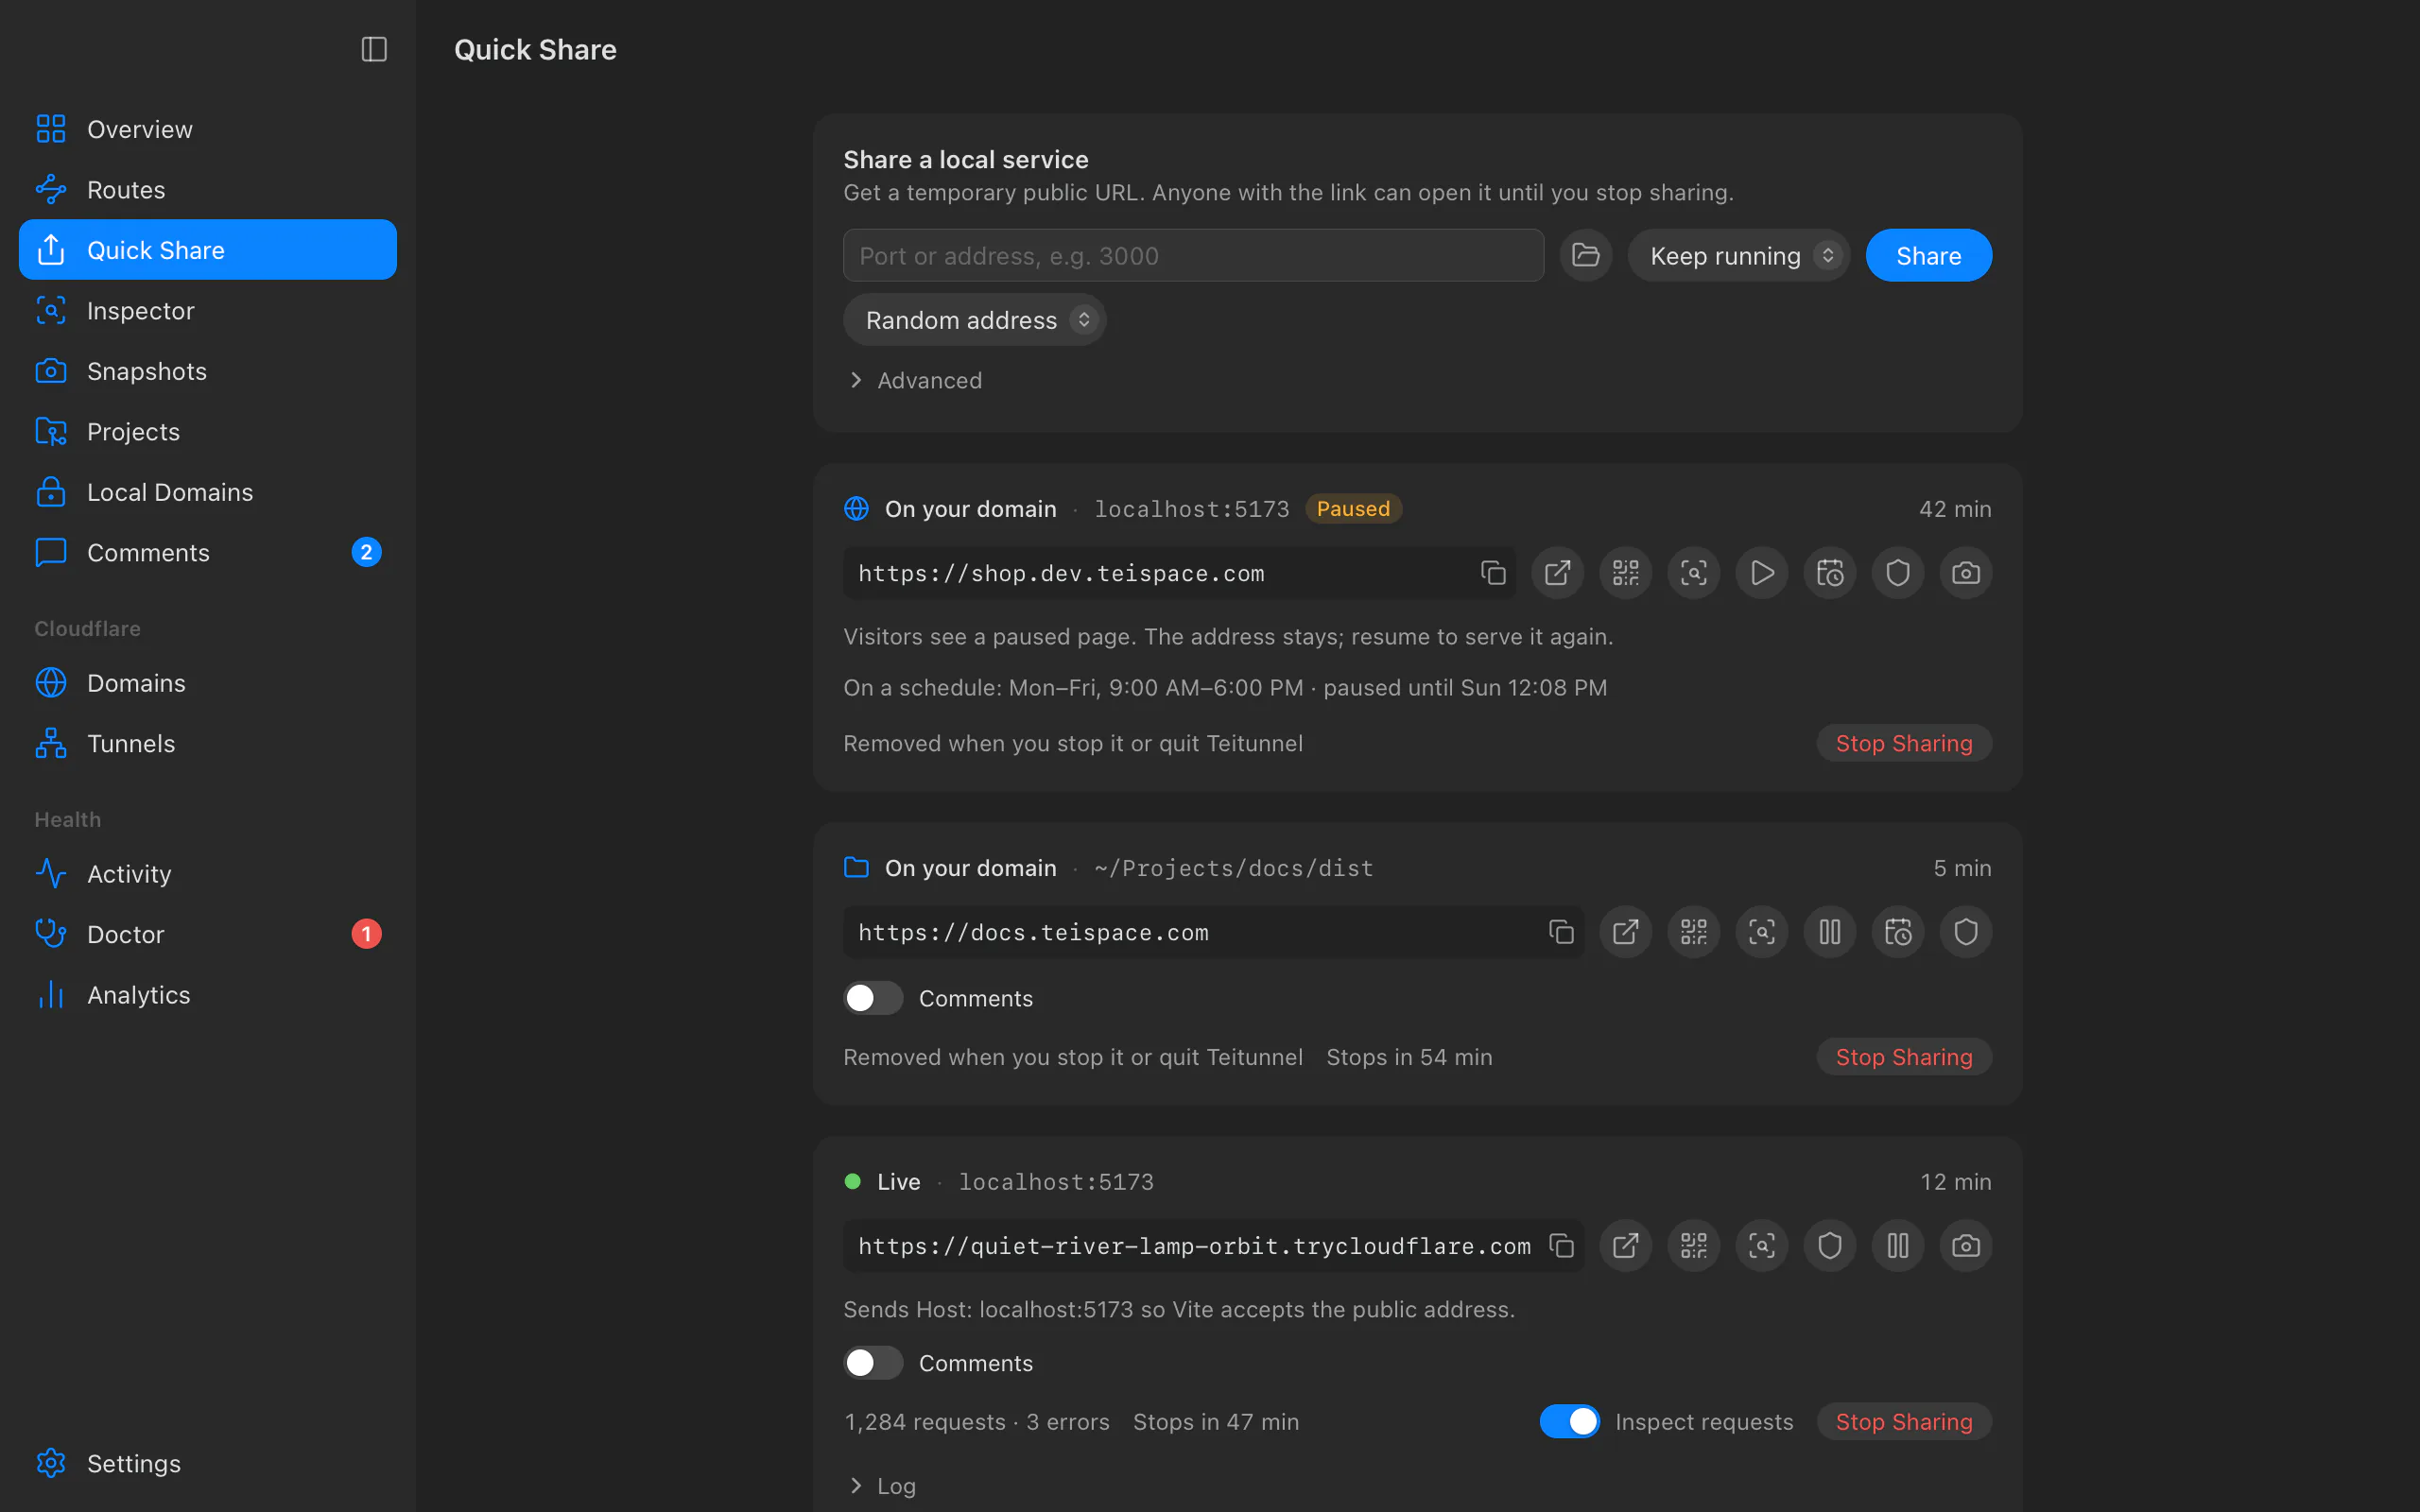Open Analytics under Health
The height and width of the screenshot is (1512, 2420).
[208, 994]
